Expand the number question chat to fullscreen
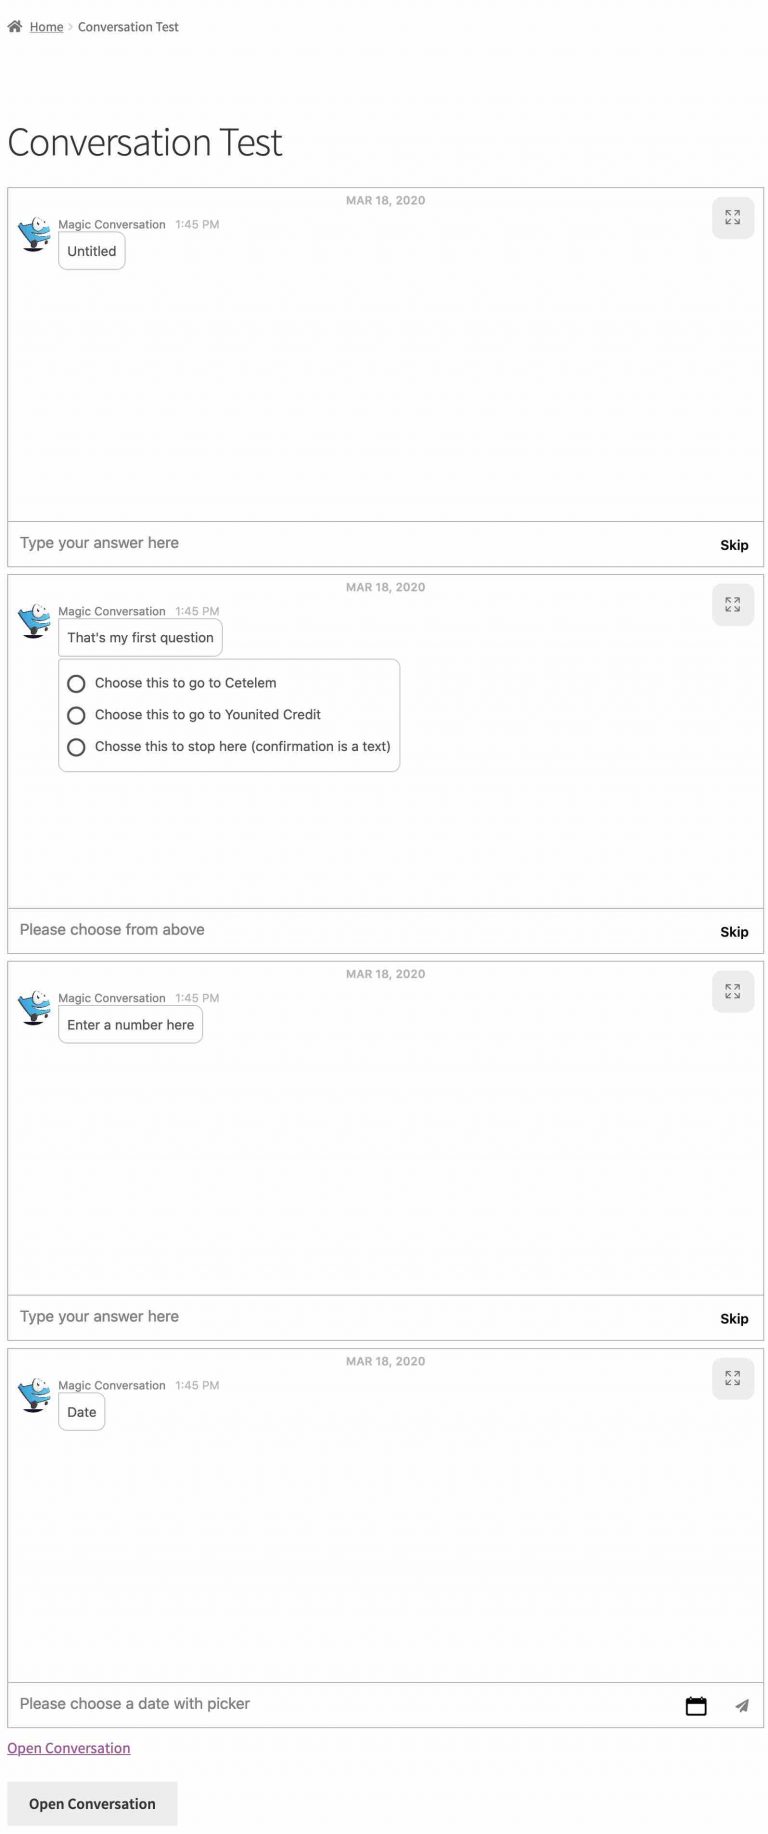 (733, 991)
